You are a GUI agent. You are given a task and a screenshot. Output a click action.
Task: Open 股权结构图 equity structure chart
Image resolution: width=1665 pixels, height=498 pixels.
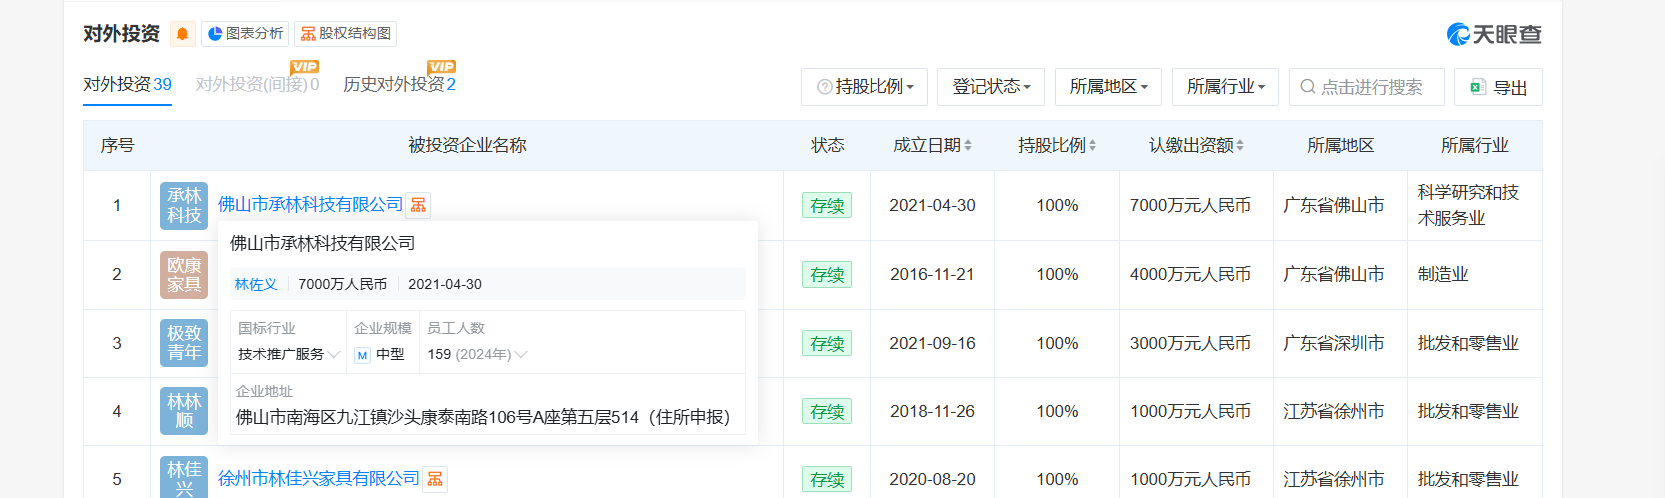[x=346, y=34]
